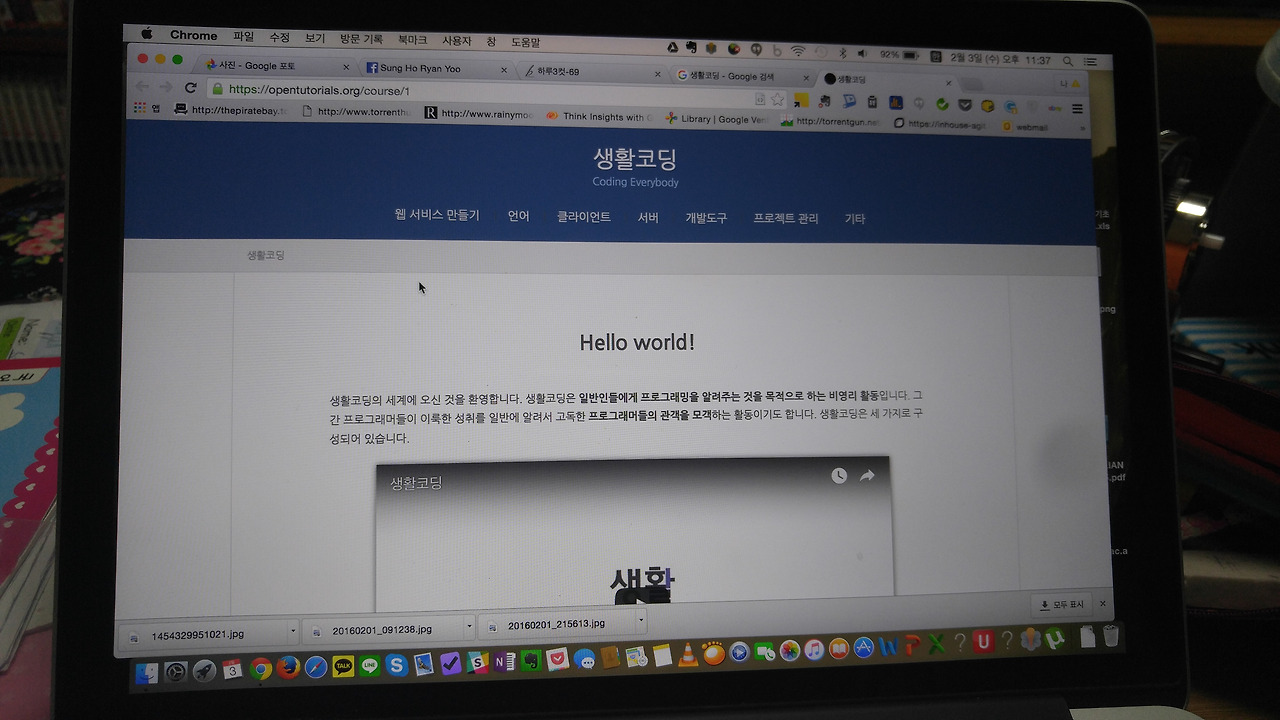Screen dimensions: 1280x720
Task: Click the 생활코딩 site title
Action: point(635,160)
